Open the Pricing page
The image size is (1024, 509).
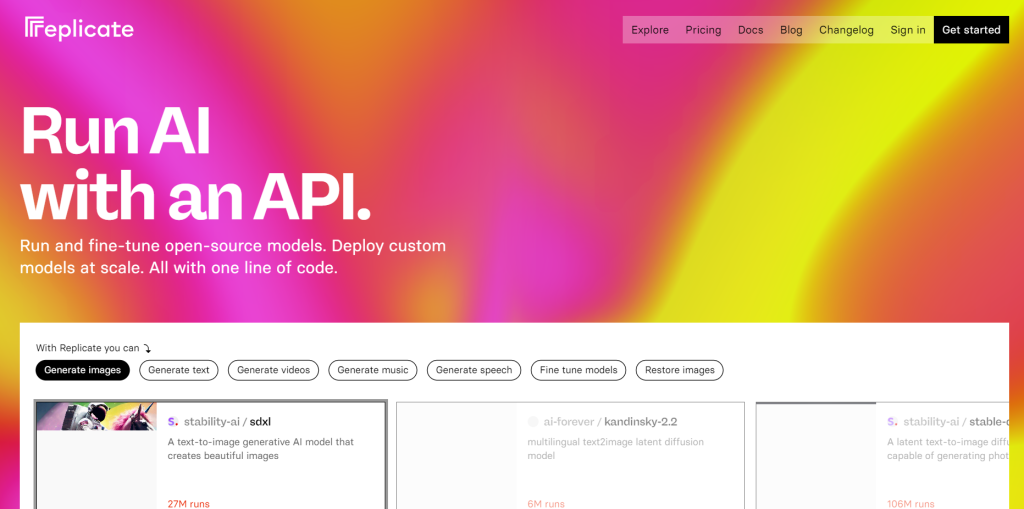(x=703, y=30)
